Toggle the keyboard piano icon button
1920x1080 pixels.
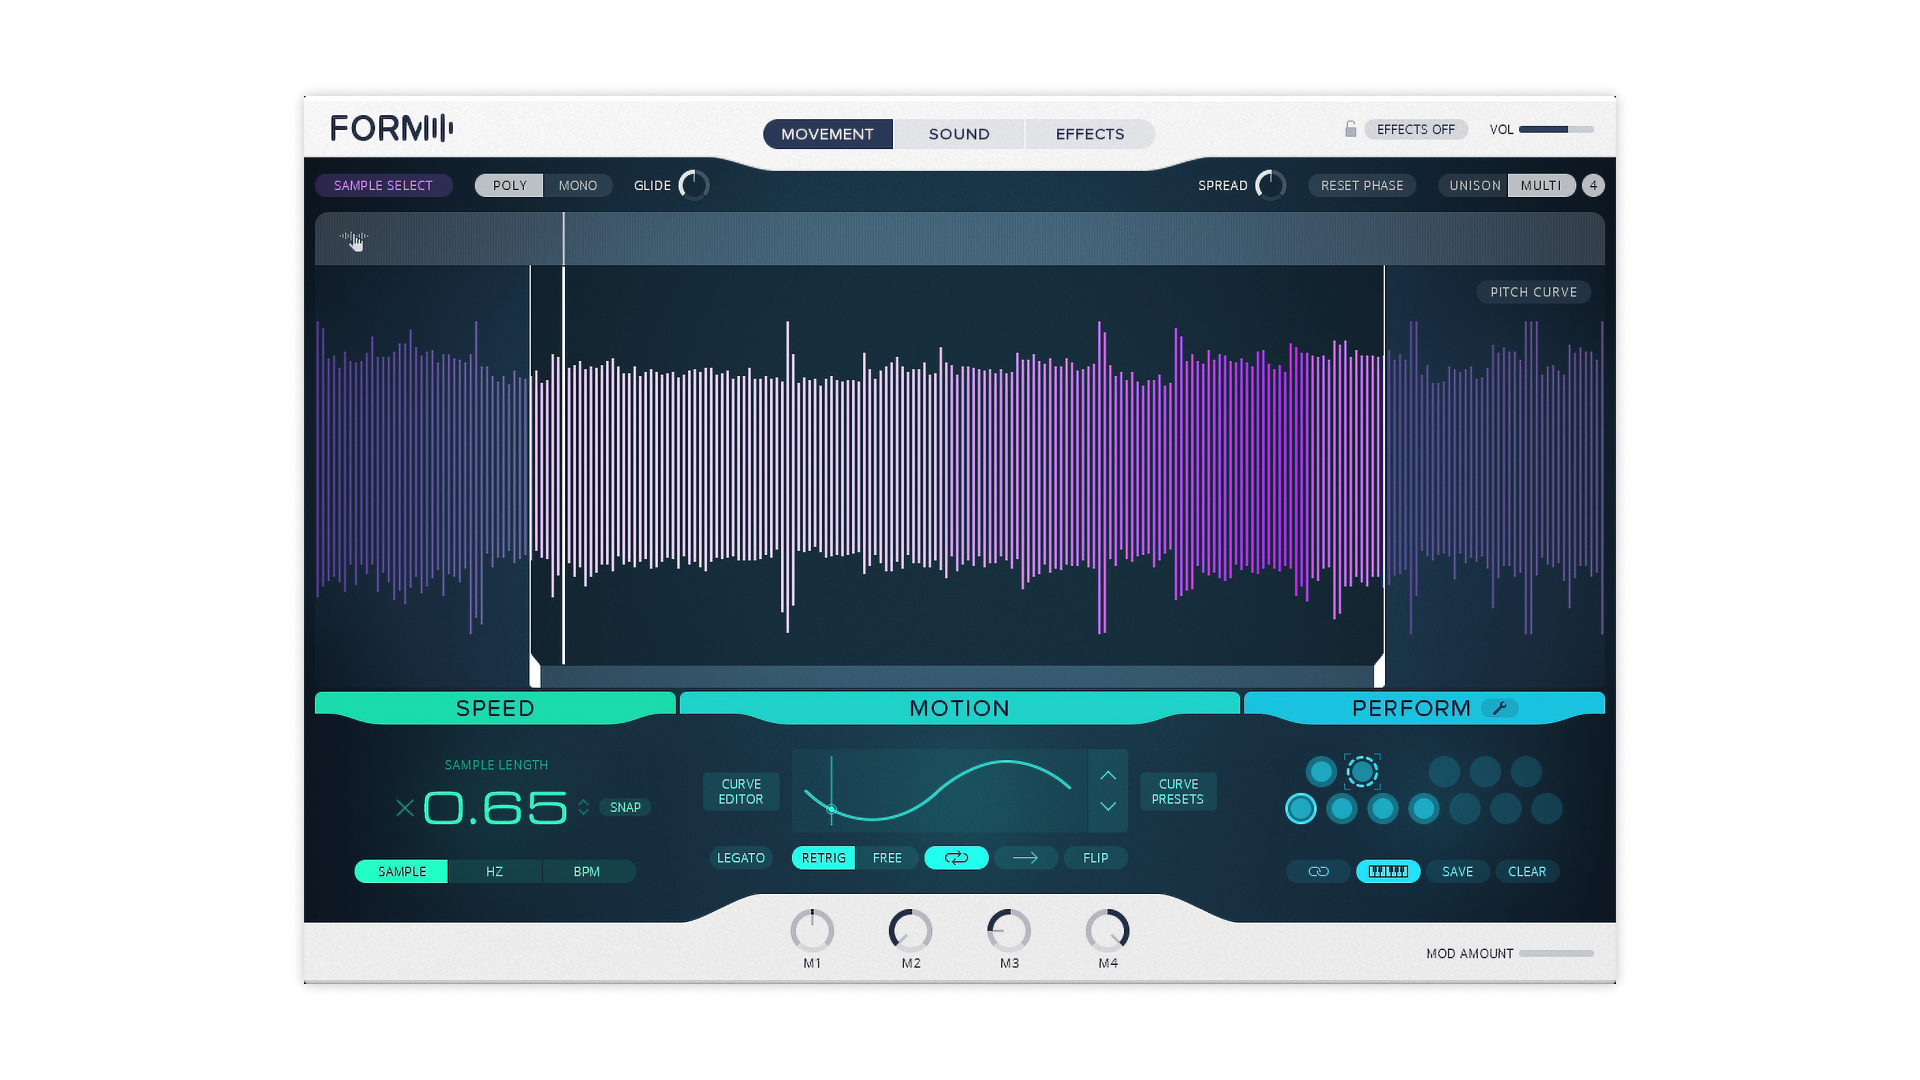coord(1387,872)
